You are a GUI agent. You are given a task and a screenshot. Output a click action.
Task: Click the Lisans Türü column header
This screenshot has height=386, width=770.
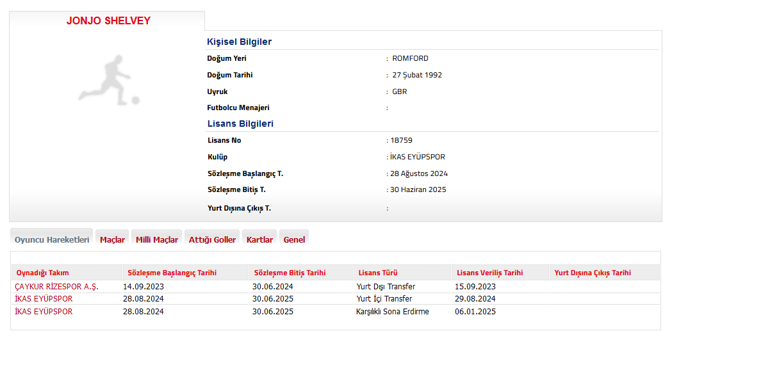tap(378, 273)
